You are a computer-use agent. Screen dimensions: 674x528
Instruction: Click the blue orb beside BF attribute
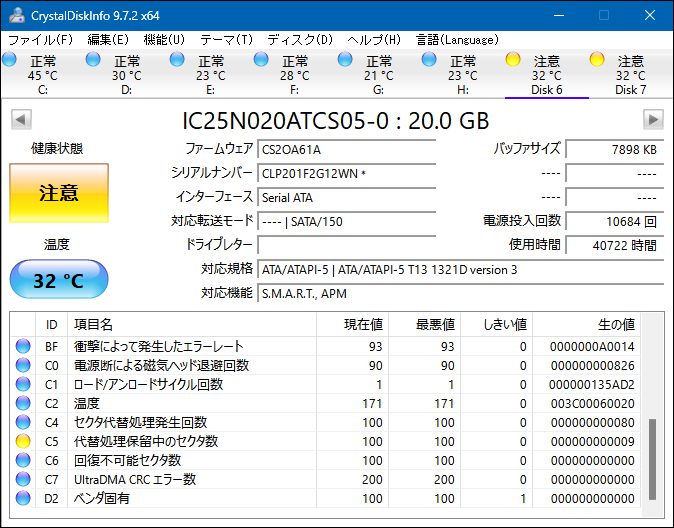pos(23,346)
